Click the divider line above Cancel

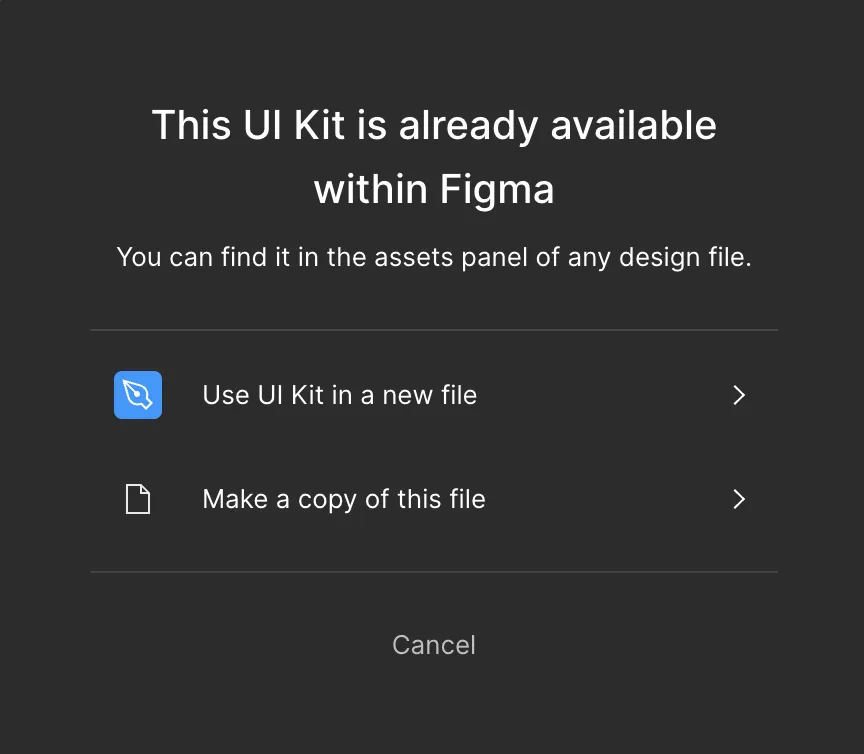click(434, 572)
